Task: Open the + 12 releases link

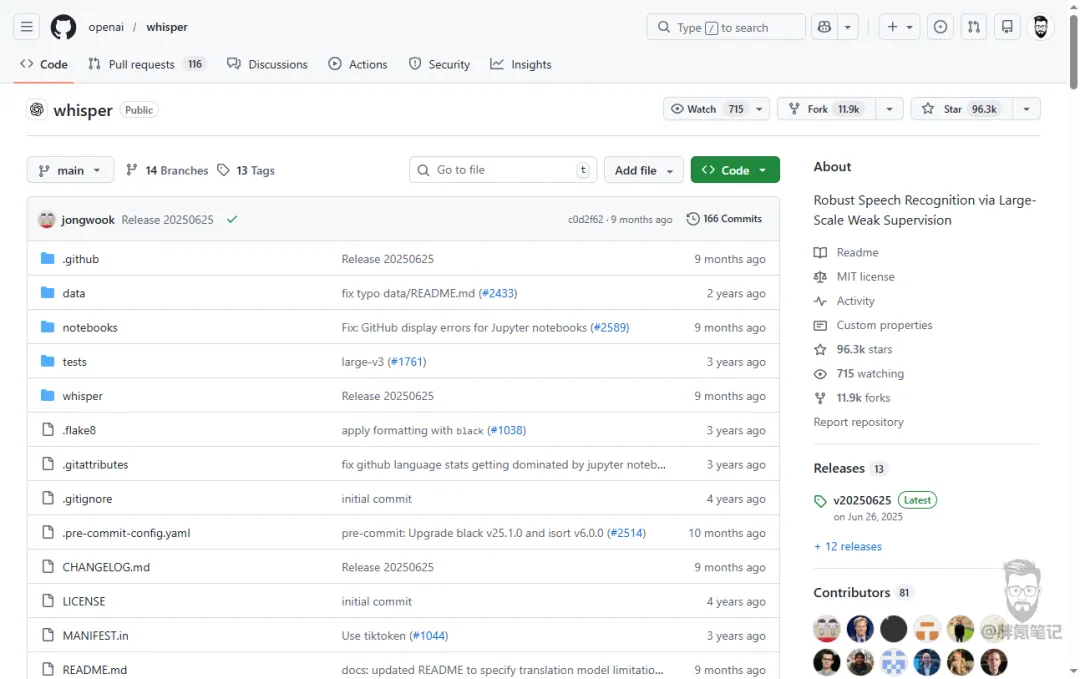Action: 848,546
